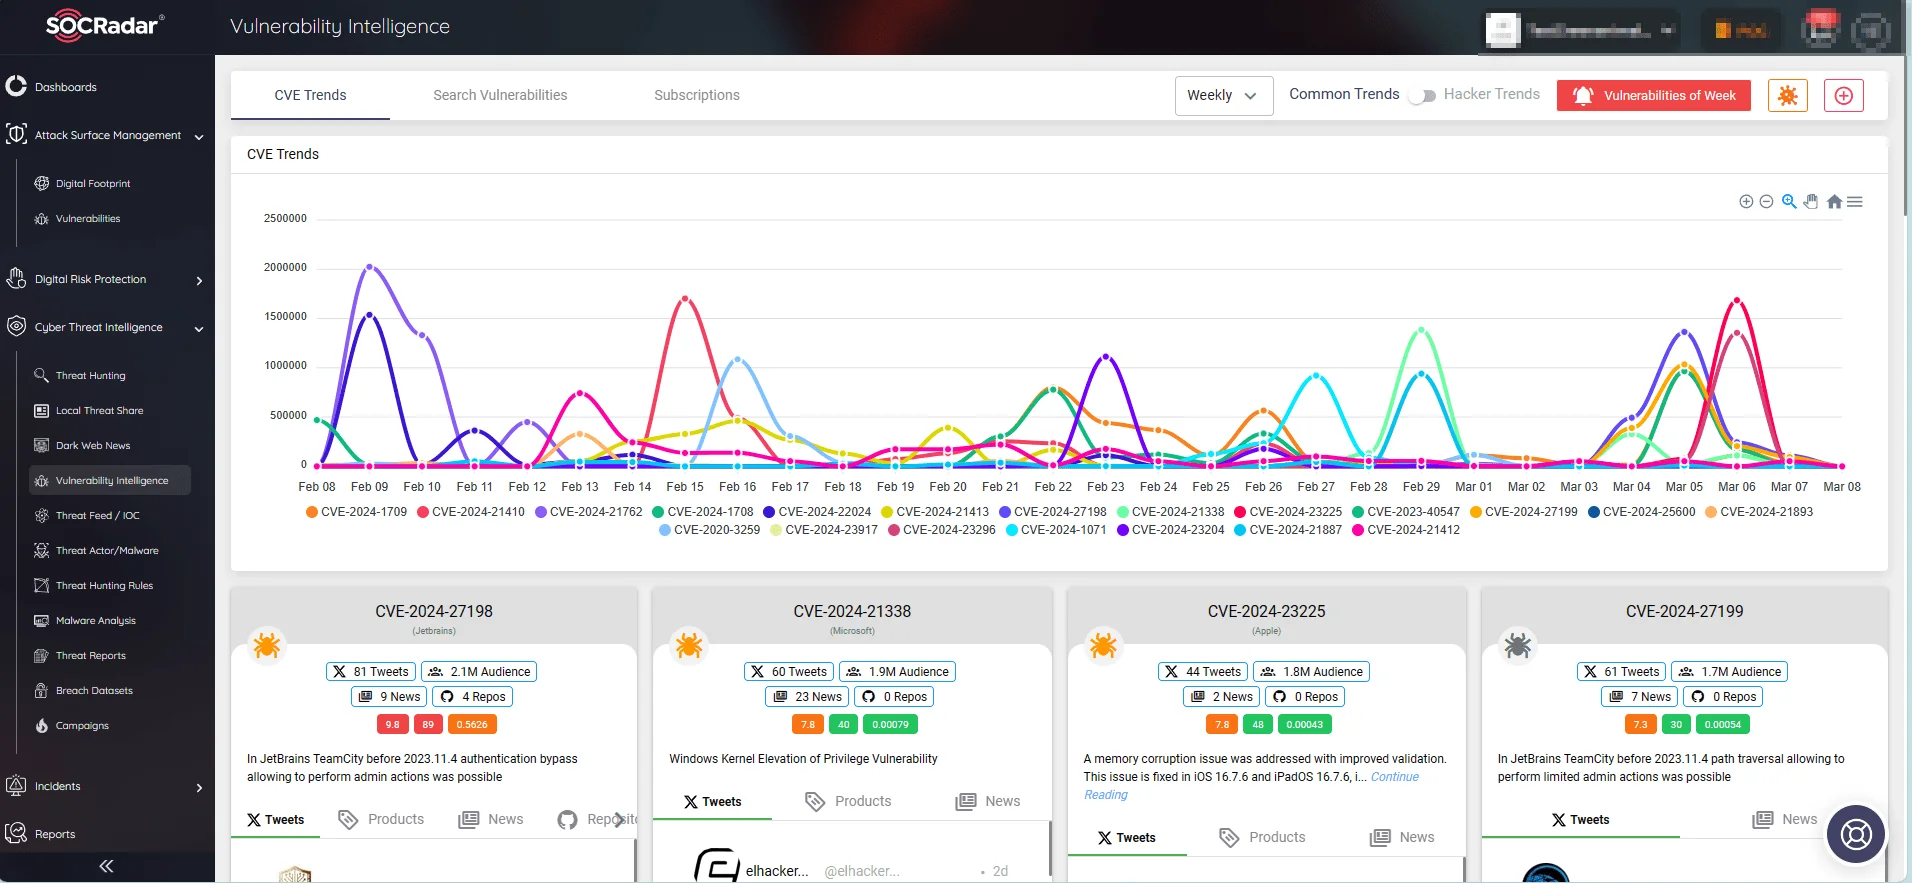
Task: Toggle CVE-2024-21410 legend series
Action: pyautogui.click(x=471, y=512)
